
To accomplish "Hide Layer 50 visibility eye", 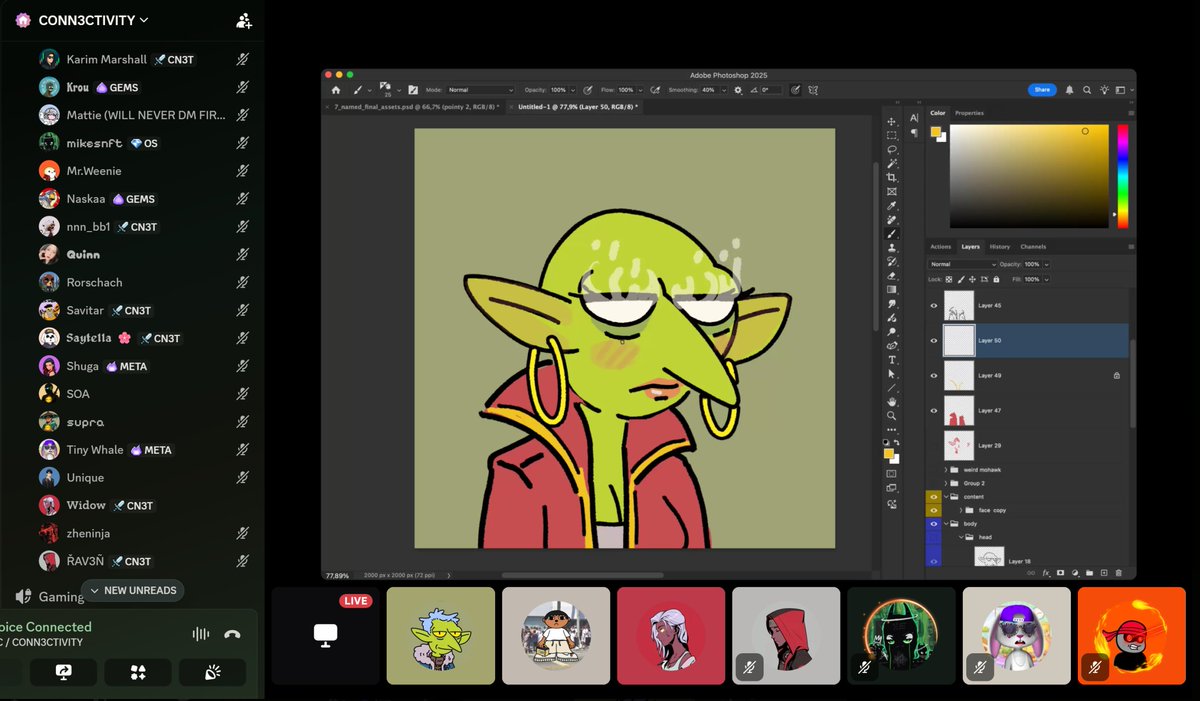I will [x=934, y=340].
